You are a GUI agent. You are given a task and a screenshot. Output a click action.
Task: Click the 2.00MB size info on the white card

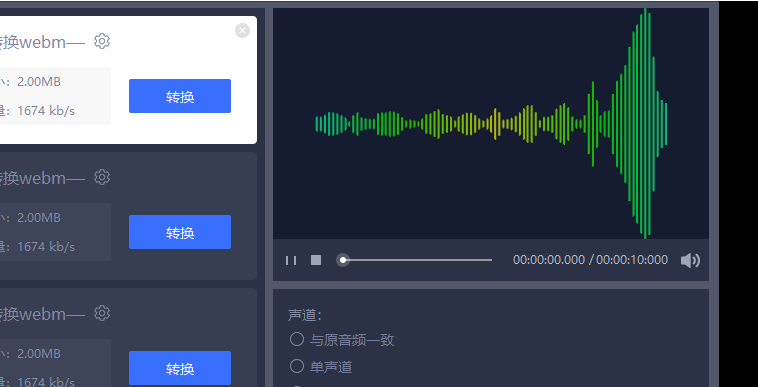(39, 82)
